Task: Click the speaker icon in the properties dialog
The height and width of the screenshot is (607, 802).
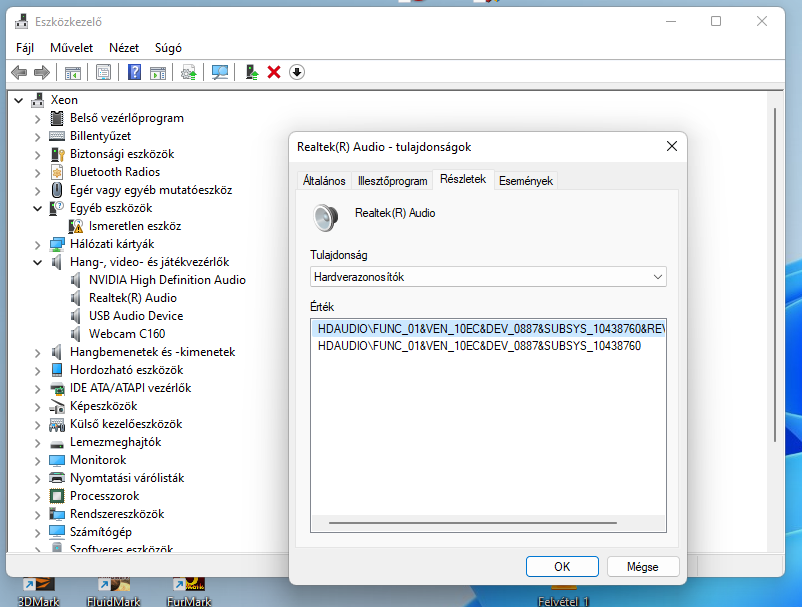Action: pos(326,217)
